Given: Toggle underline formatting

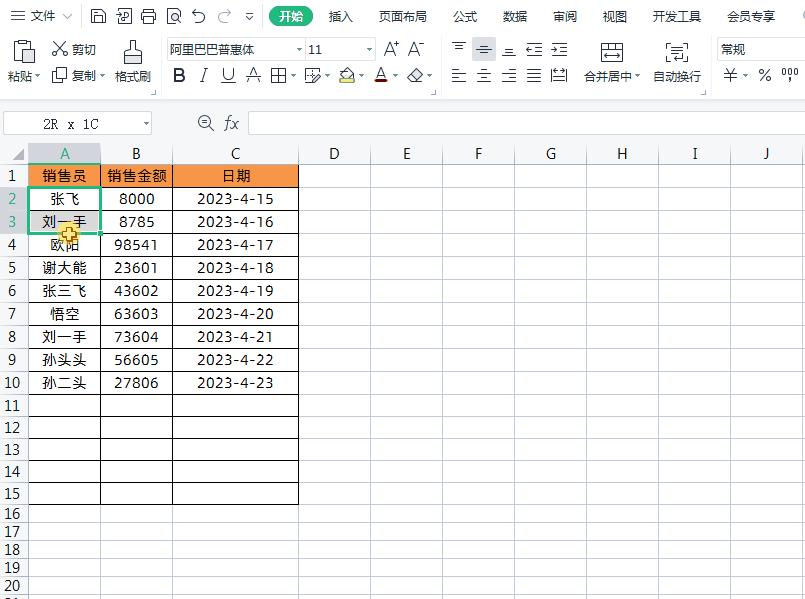Looking at the screenshot, I should 227,75.
